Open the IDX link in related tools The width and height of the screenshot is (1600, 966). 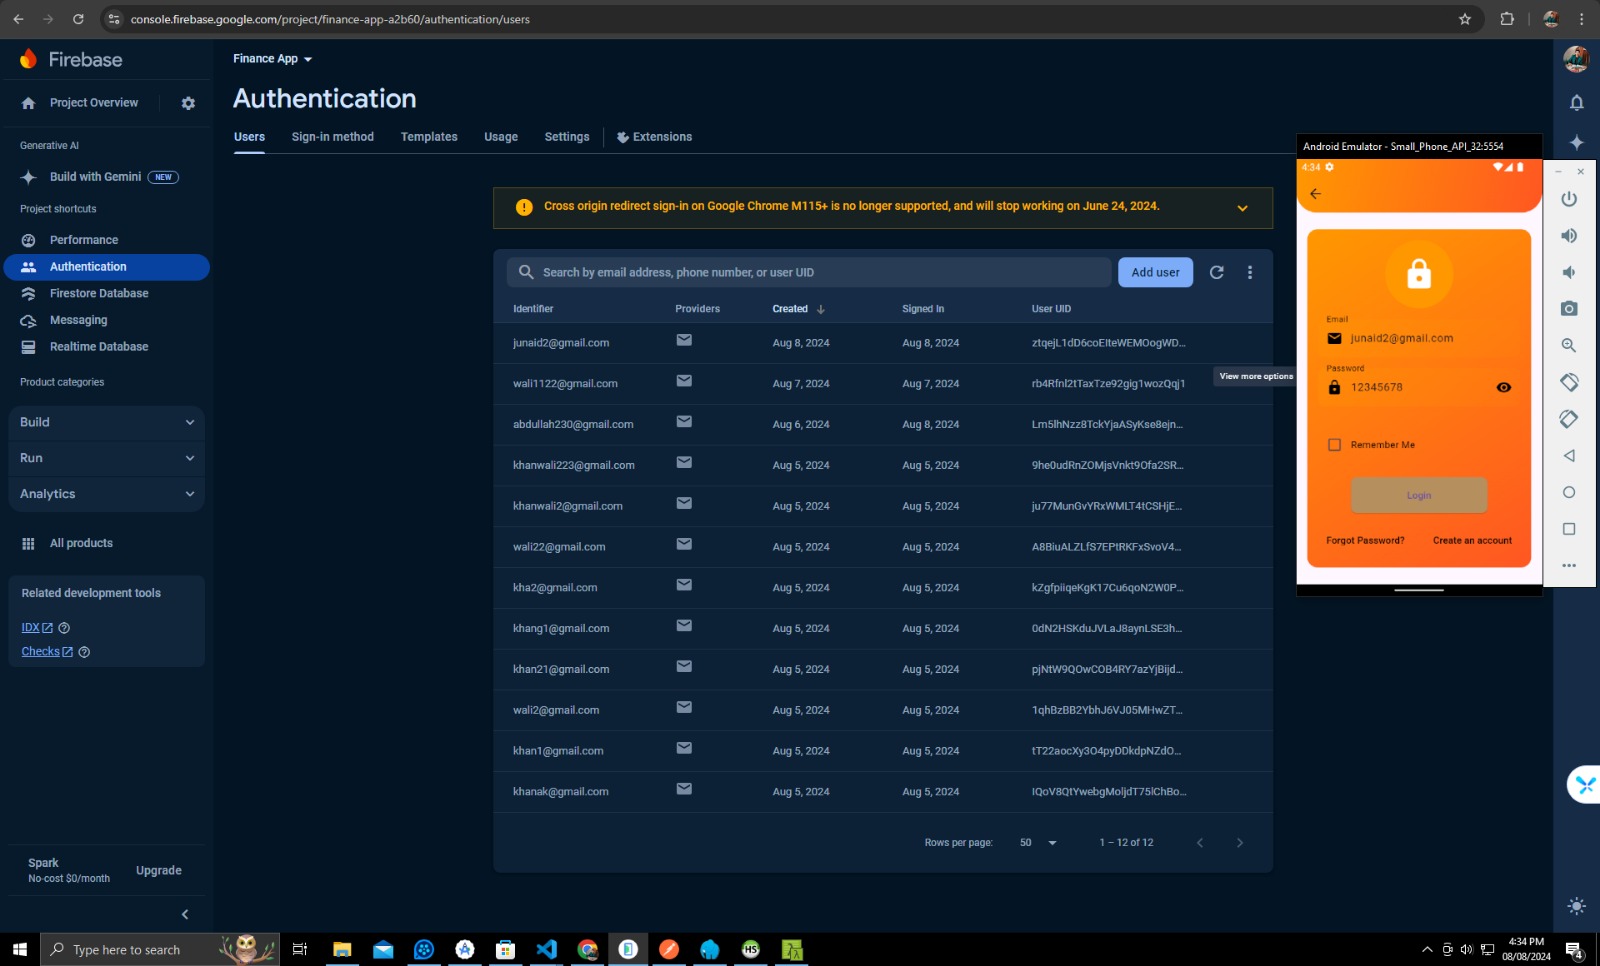31,628
